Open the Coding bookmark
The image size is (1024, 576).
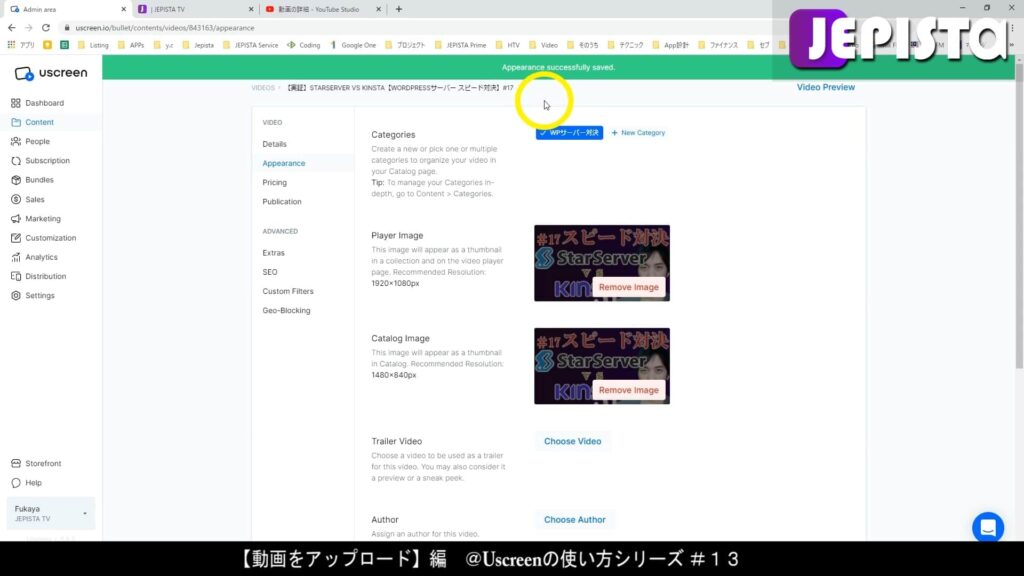tap(304, 45)
